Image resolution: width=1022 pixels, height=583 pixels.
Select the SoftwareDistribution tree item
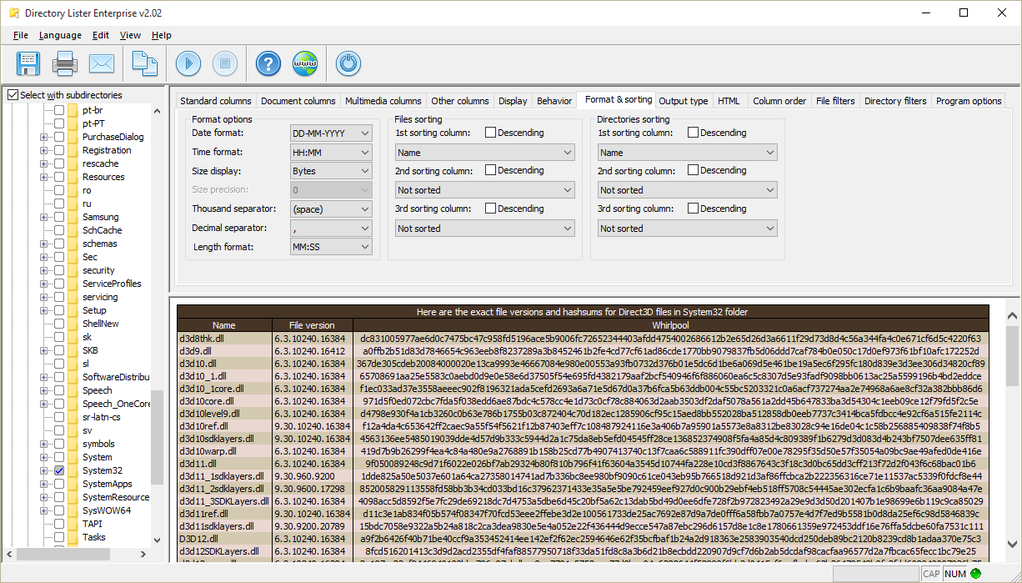pyautogui.click(x=115, y=377)
